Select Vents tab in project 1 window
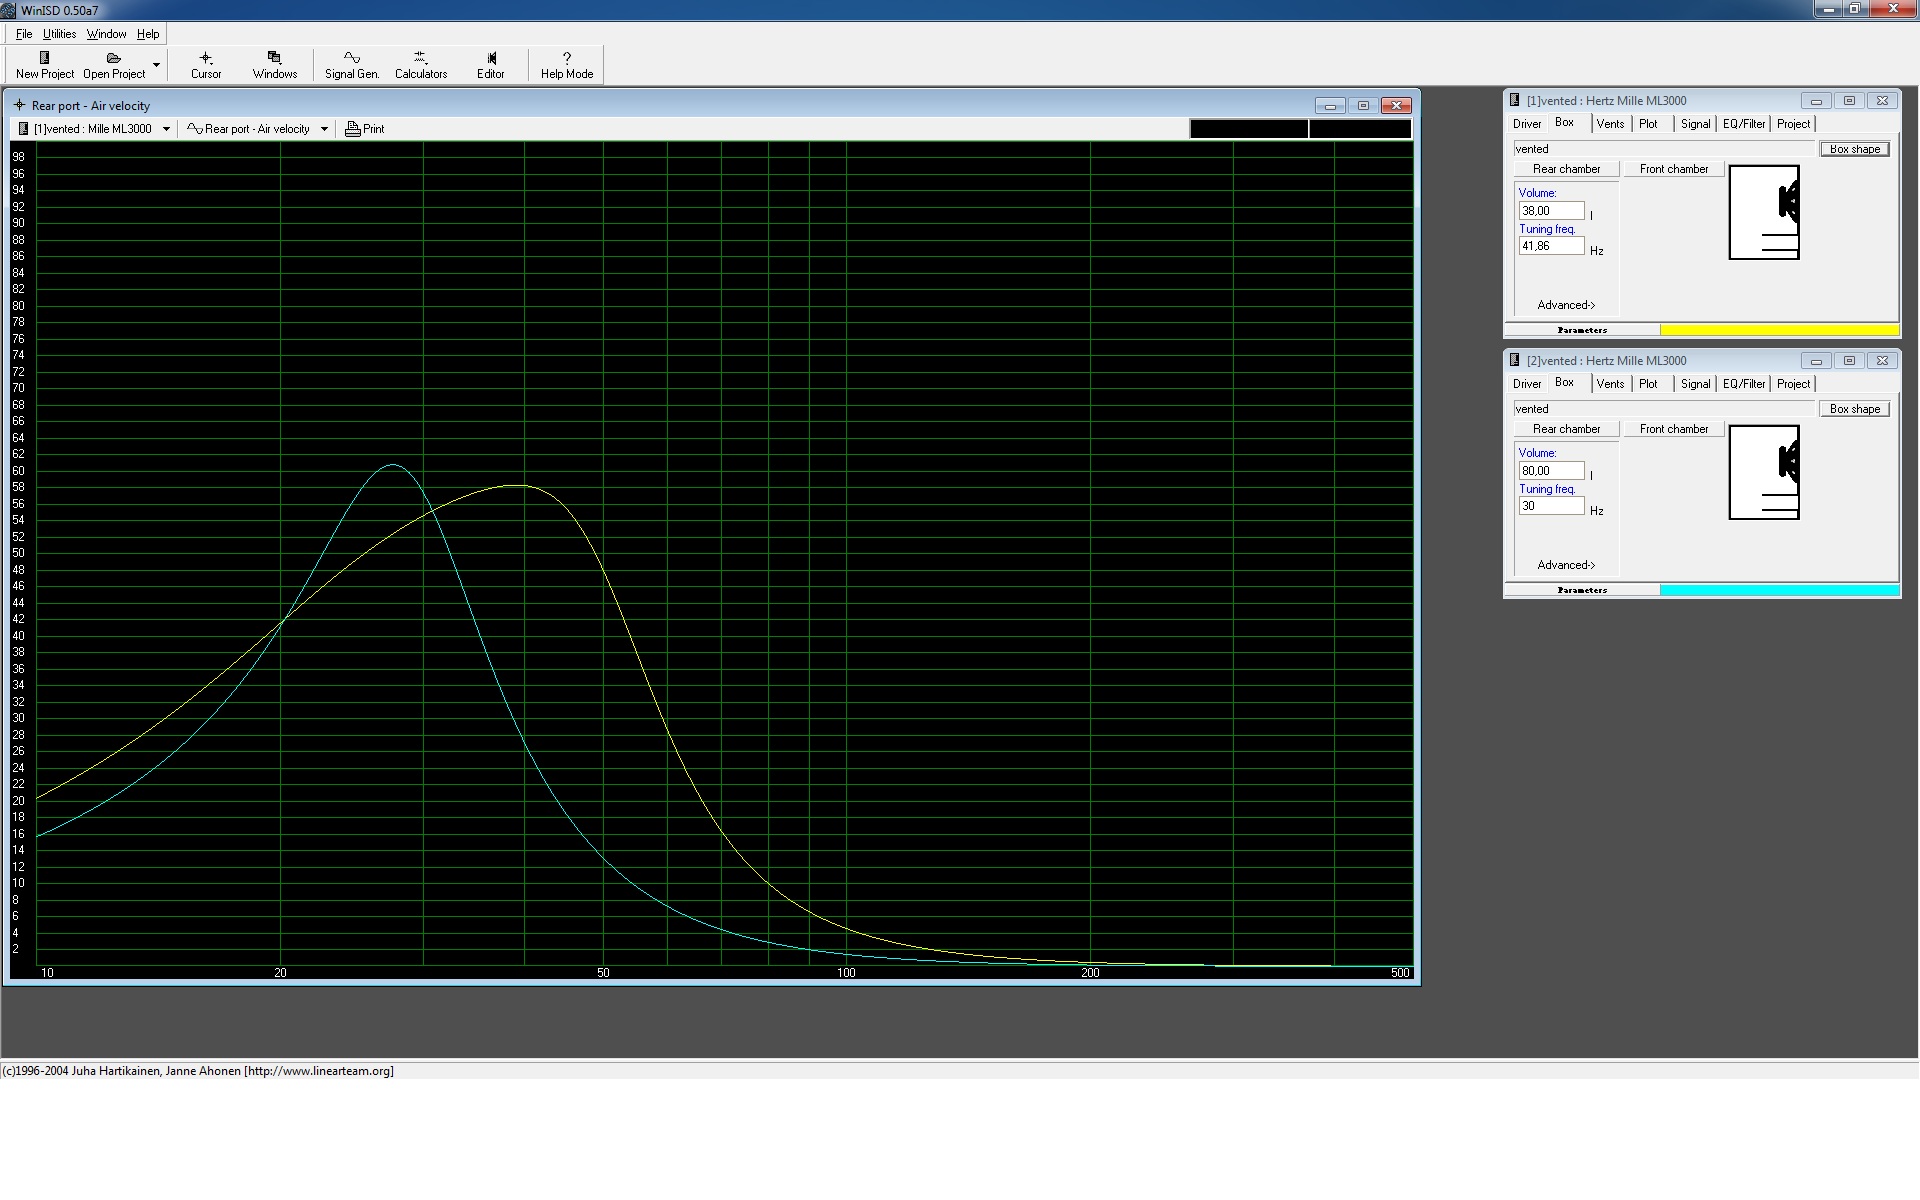The width and height of the screenshot is (1920, 1200). pos(1610,124)
